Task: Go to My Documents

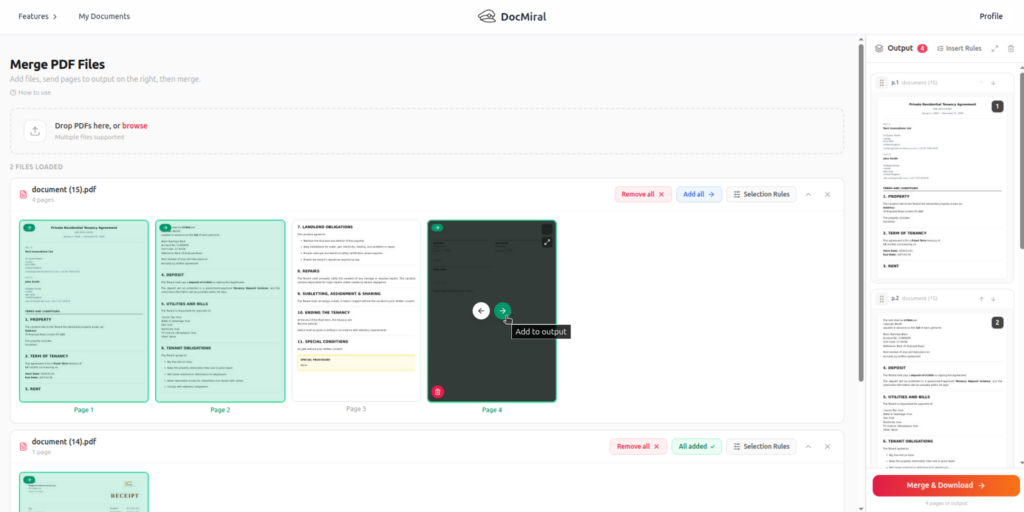Action: 104,16
